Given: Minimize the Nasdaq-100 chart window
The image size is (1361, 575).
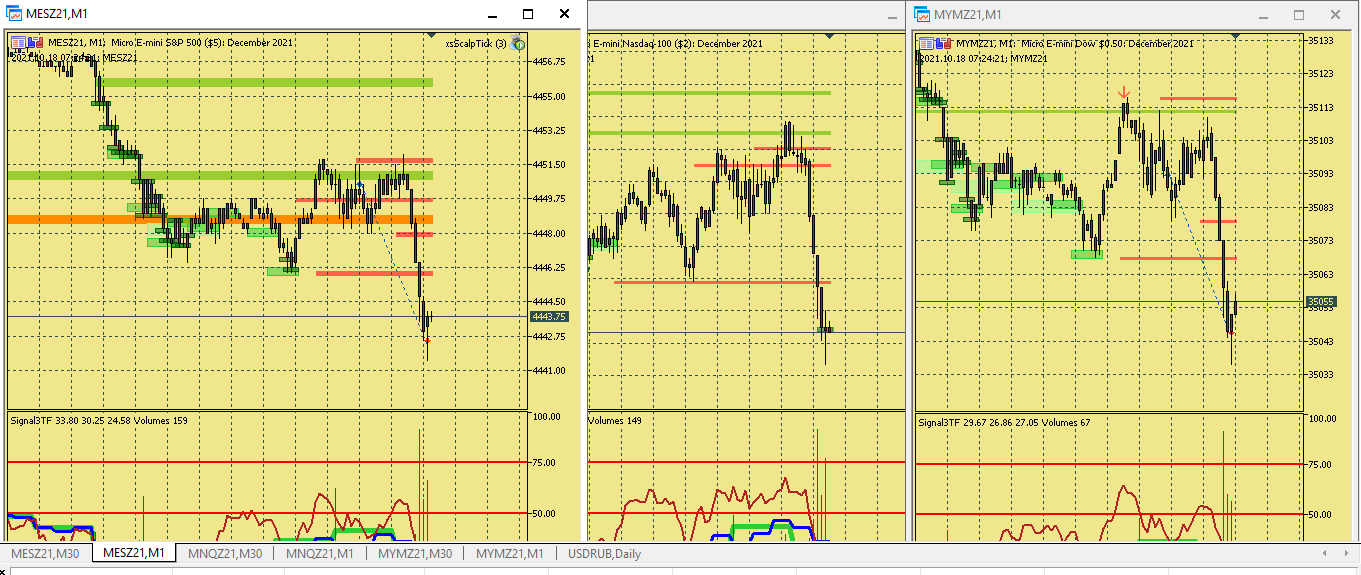Looking at the screenshot, I should tap(893, 15).
